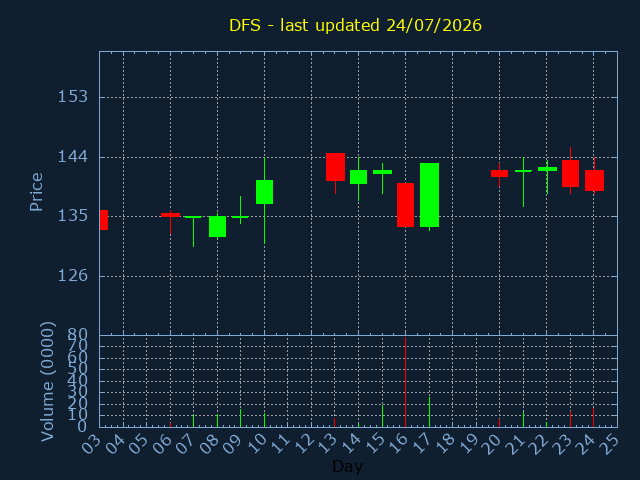Click the green volume bar on day 17
The width and height of the screenshot is (640, 480).
point(429,412)
